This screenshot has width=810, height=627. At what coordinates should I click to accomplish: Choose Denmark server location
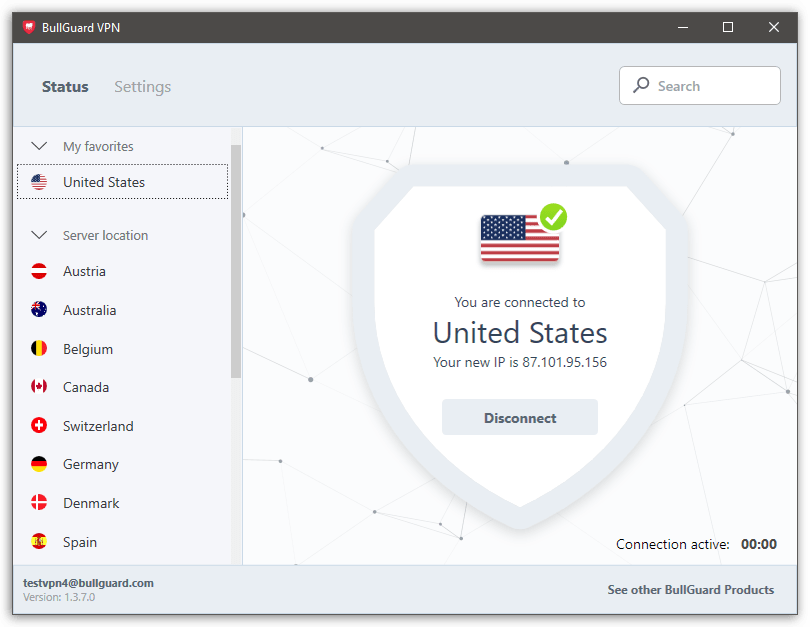[x=122, y=503]
